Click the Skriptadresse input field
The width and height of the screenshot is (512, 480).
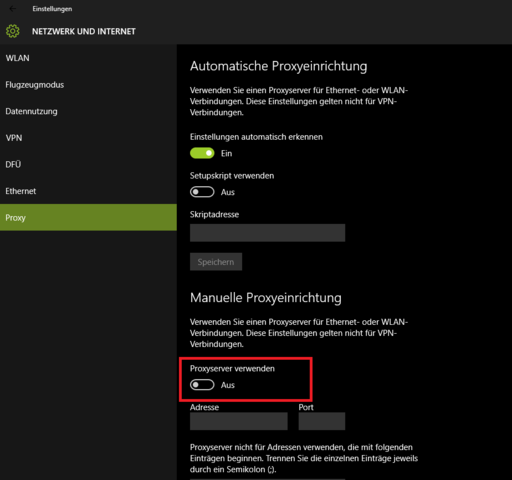(268, 233)
